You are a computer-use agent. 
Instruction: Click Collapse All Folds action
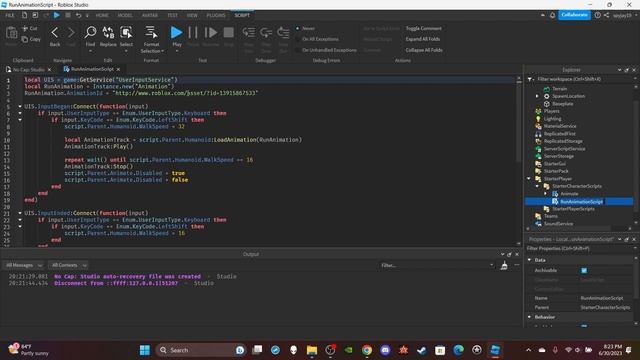tap(424, 50)
